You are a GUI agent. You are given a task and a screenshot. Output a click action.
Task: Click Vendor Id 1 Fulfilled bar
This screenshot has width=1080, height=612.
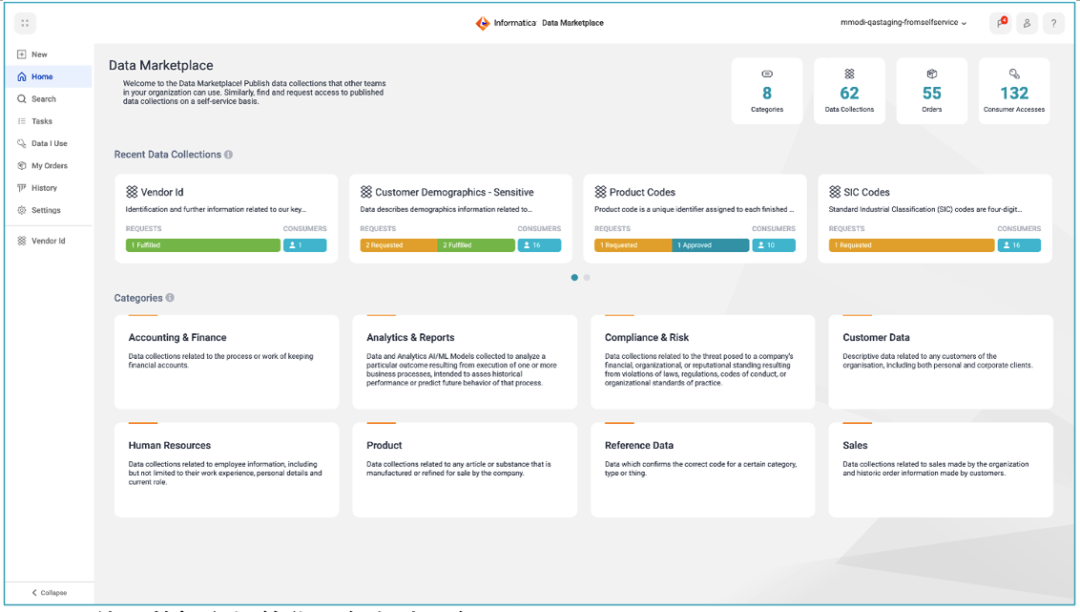click(x=203, y=245)
